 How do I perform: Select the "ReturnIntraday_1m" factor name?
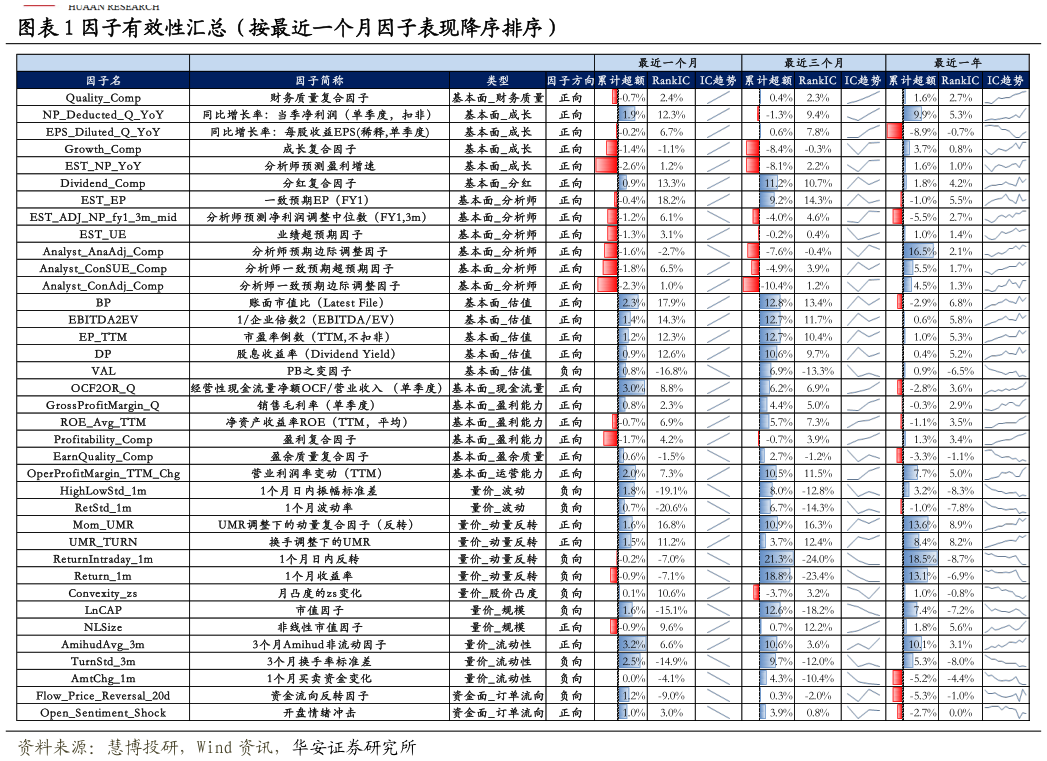103,559
